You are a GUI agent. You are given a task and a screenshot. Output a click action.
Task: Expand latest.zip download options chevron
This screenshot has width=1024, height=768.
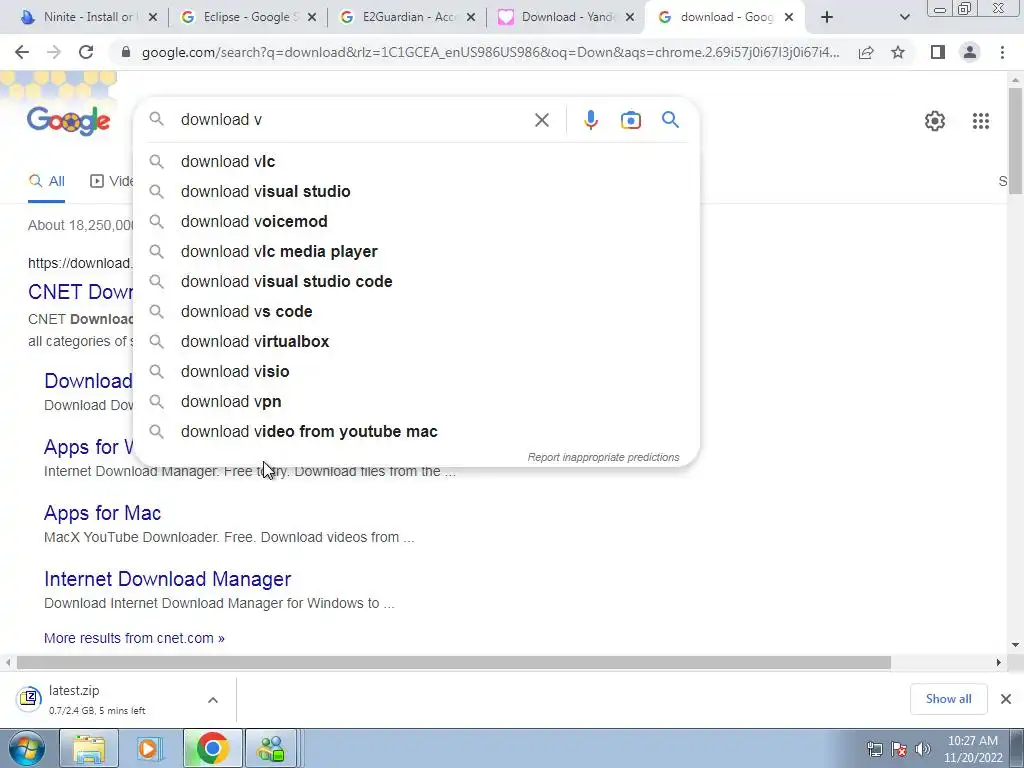pyautogui.click(x=213, y=700)
